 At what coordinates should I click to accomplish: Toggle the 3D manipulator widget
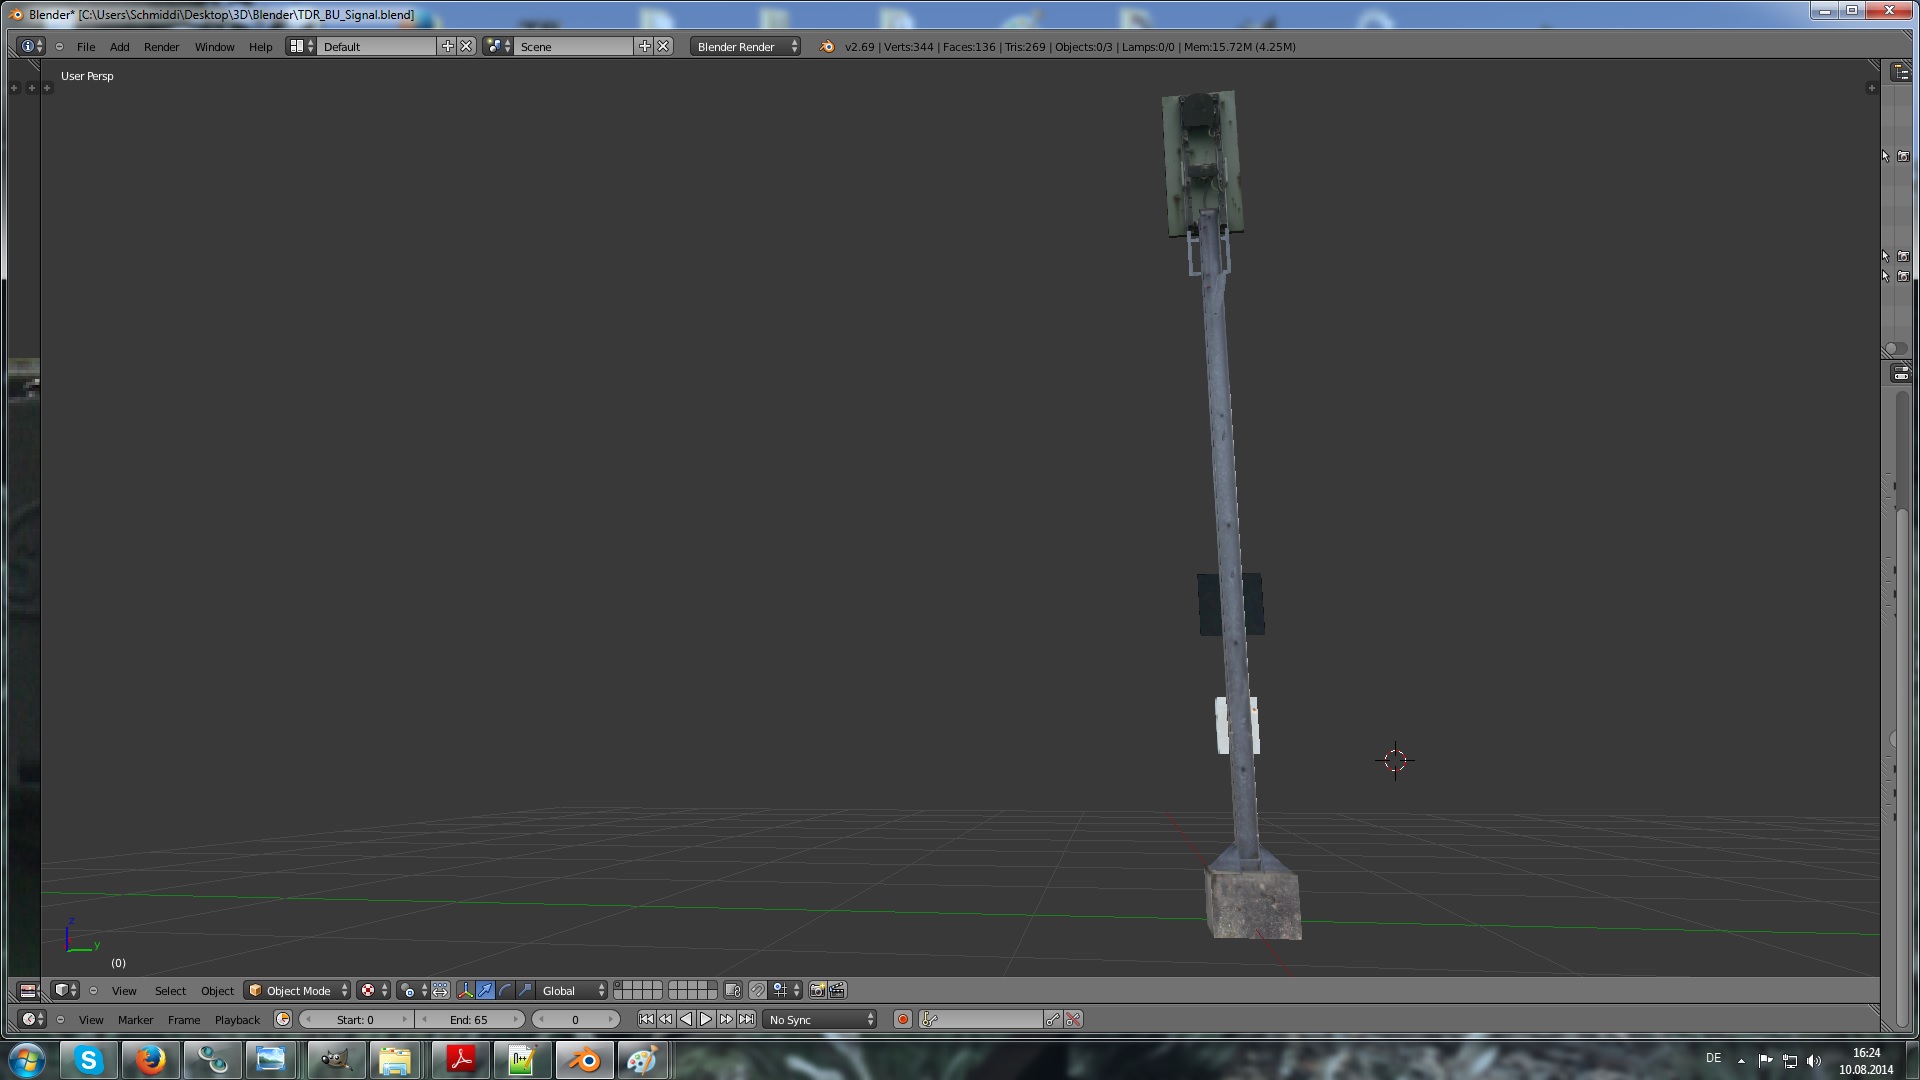pos(465,990)
